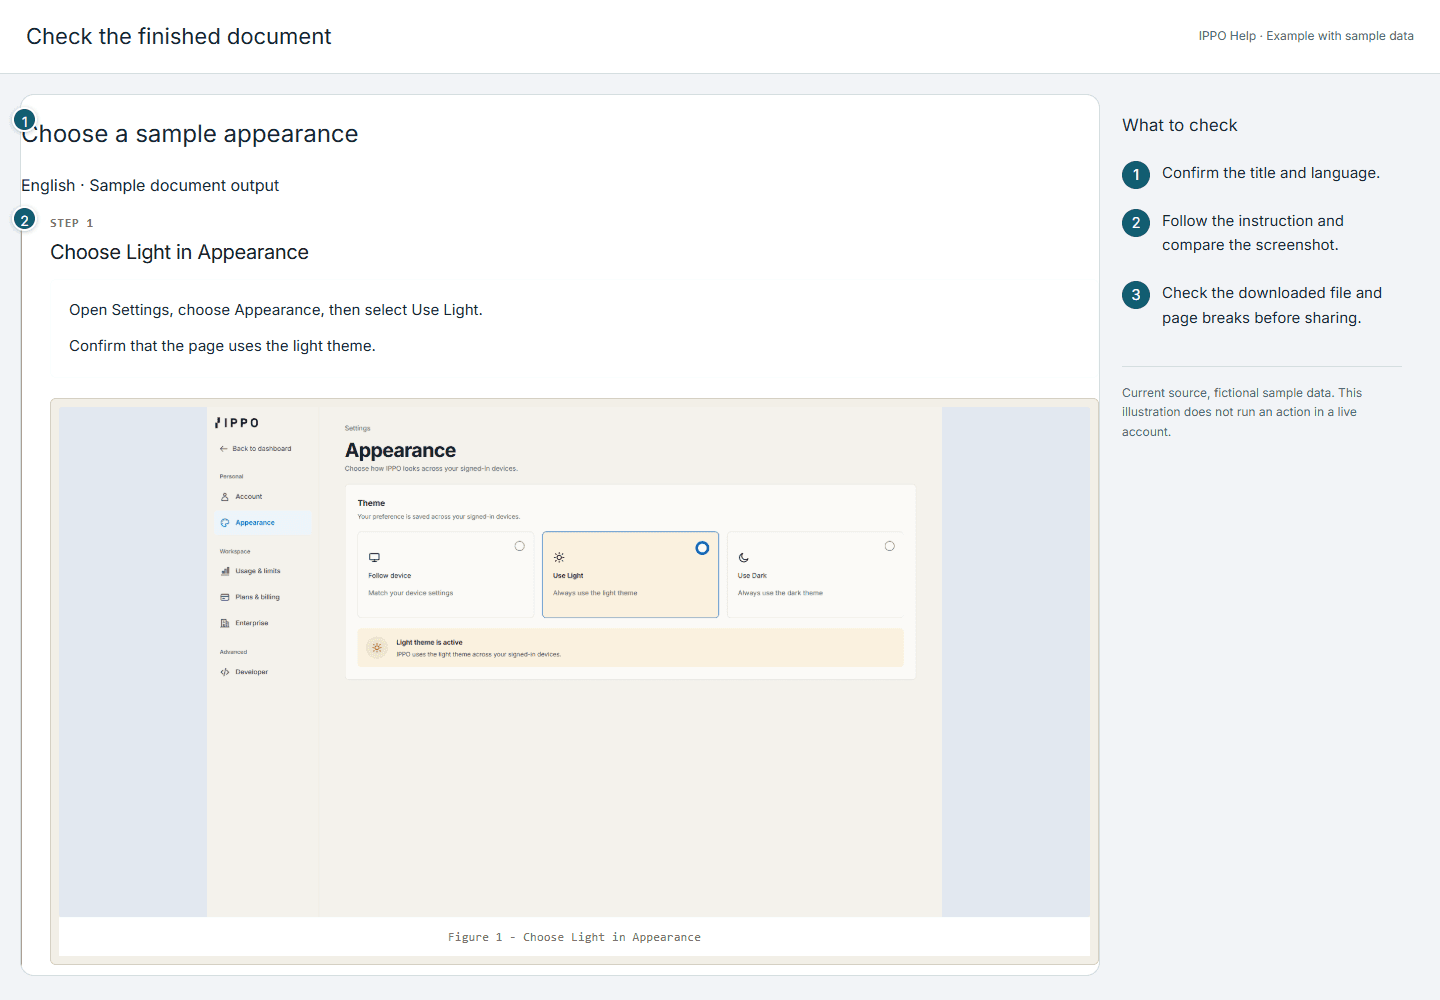Screen dimensions: 1440x1000
Task: Click callout marker 1 beside the document title
Action: [x=25, y=121]
